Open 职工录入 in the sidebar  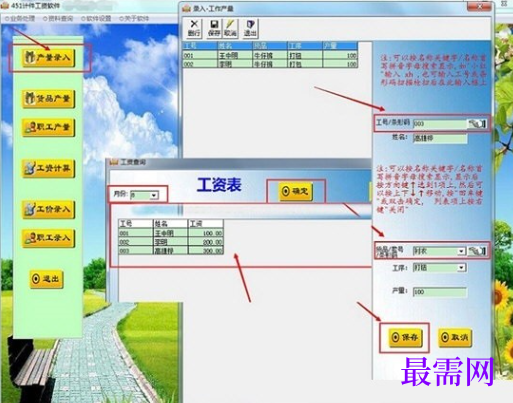(48, 238)
